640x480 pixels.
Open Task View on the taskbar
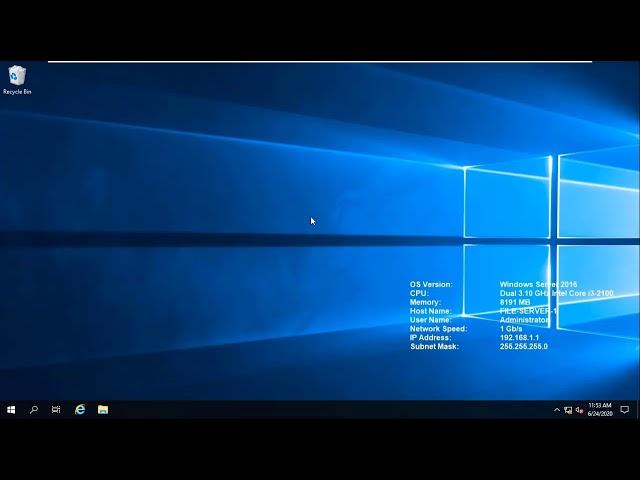(56, 409)
